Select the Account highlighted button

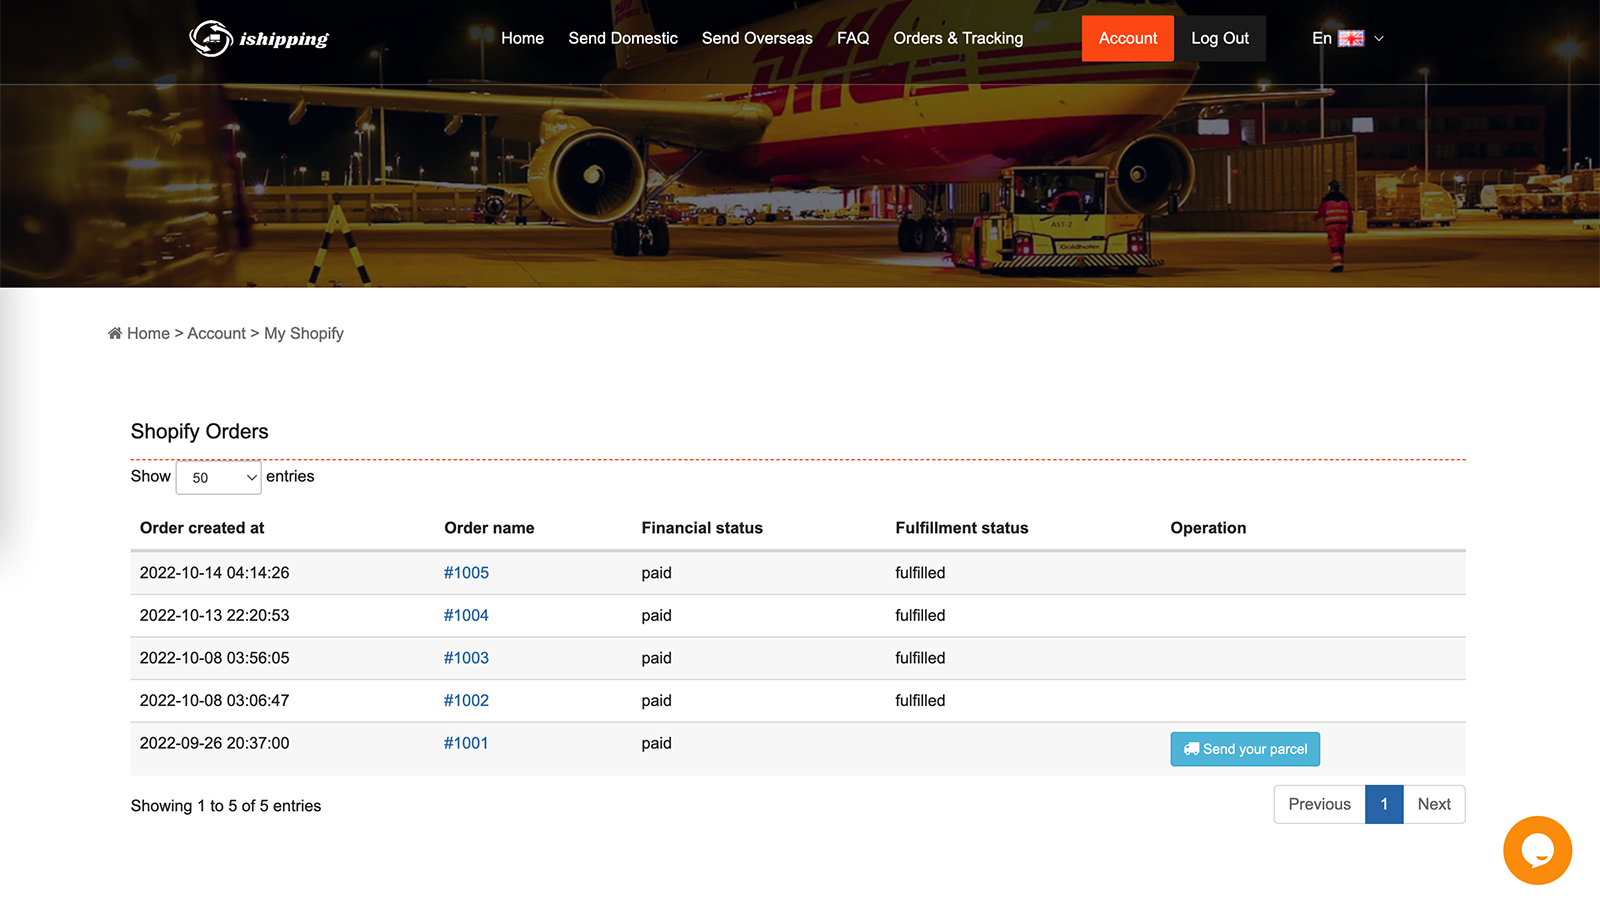point(1127,38)
